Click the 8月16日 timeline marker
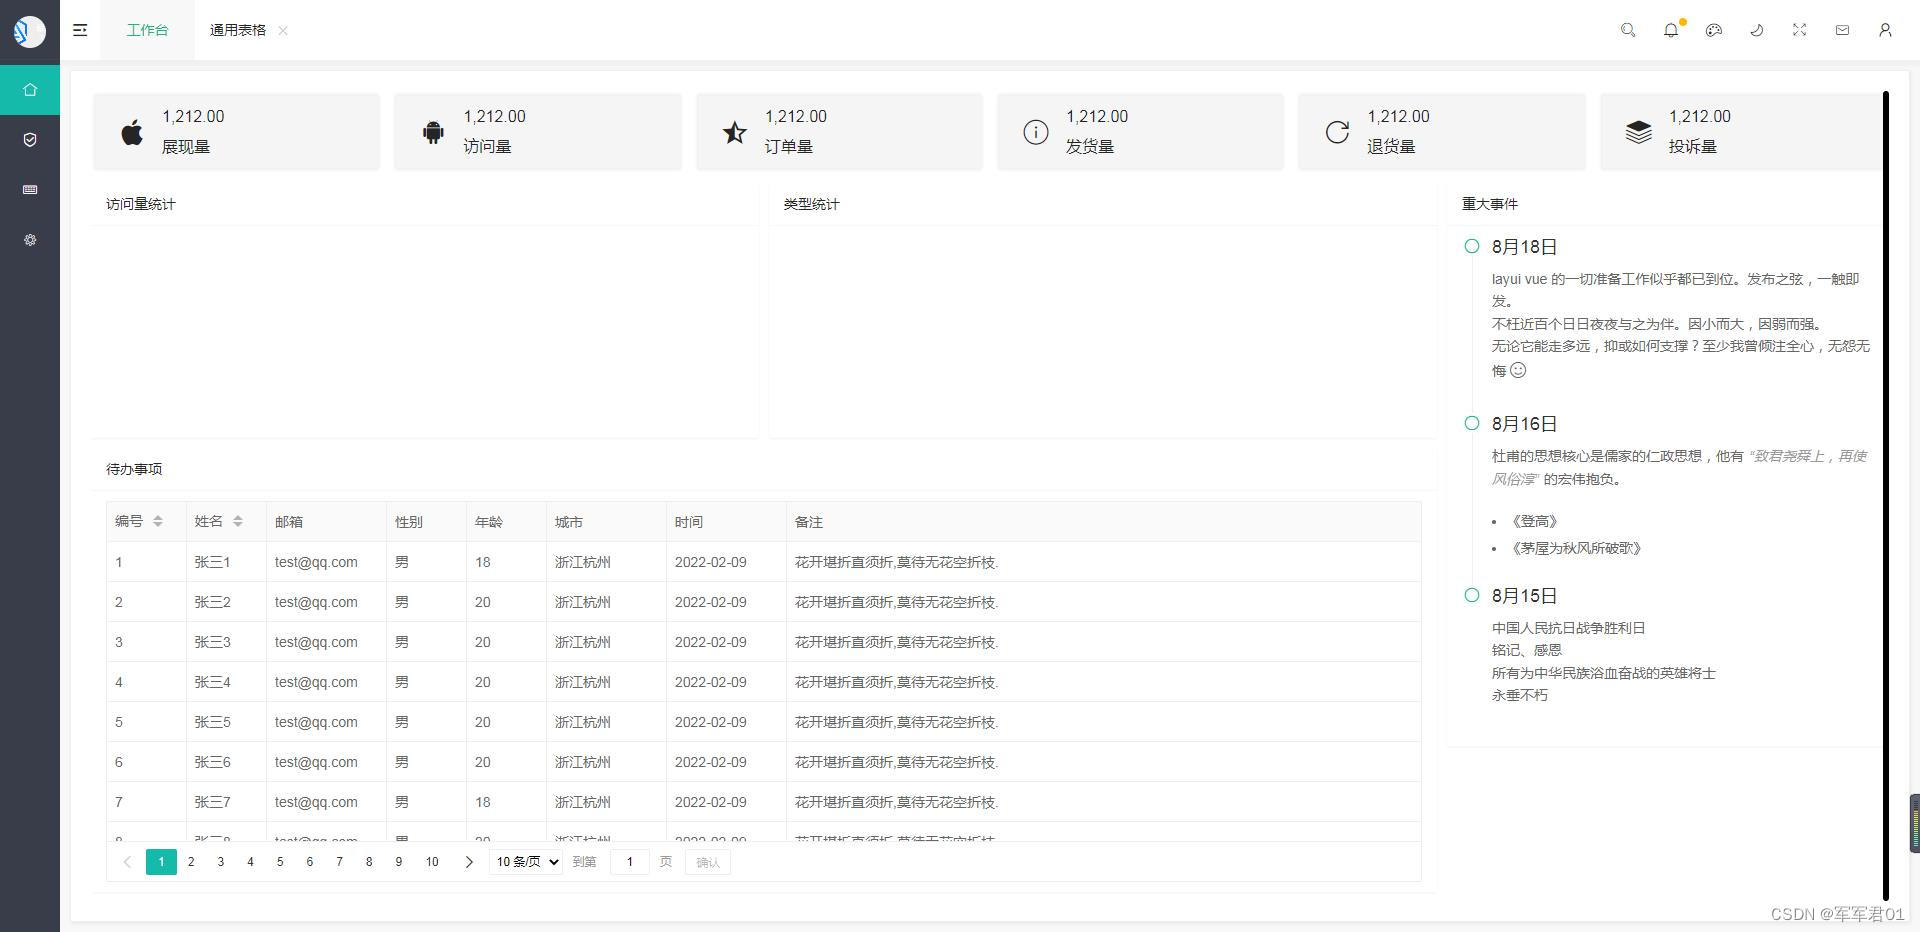Screen dimensions: 1920x932 pyautogui.click(x=1472, y=423)
